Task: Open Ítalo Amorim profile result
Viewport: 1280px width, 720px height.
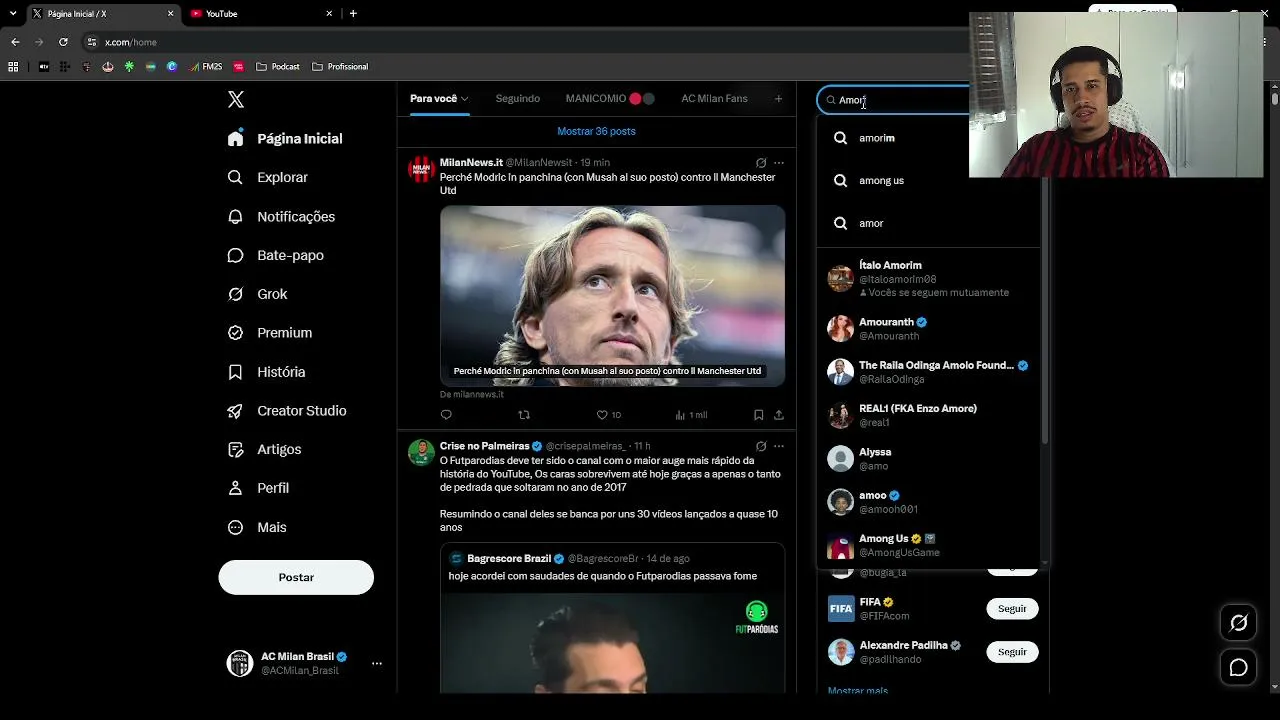Action: pos(929,278)
